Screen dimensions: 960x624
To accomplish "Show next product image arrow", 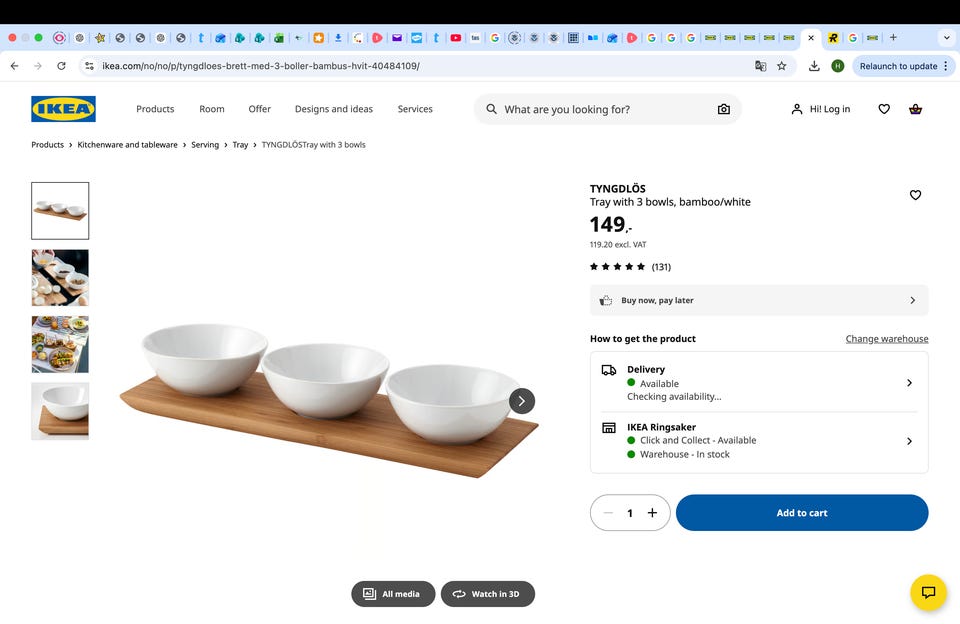I will click(522, 401).
